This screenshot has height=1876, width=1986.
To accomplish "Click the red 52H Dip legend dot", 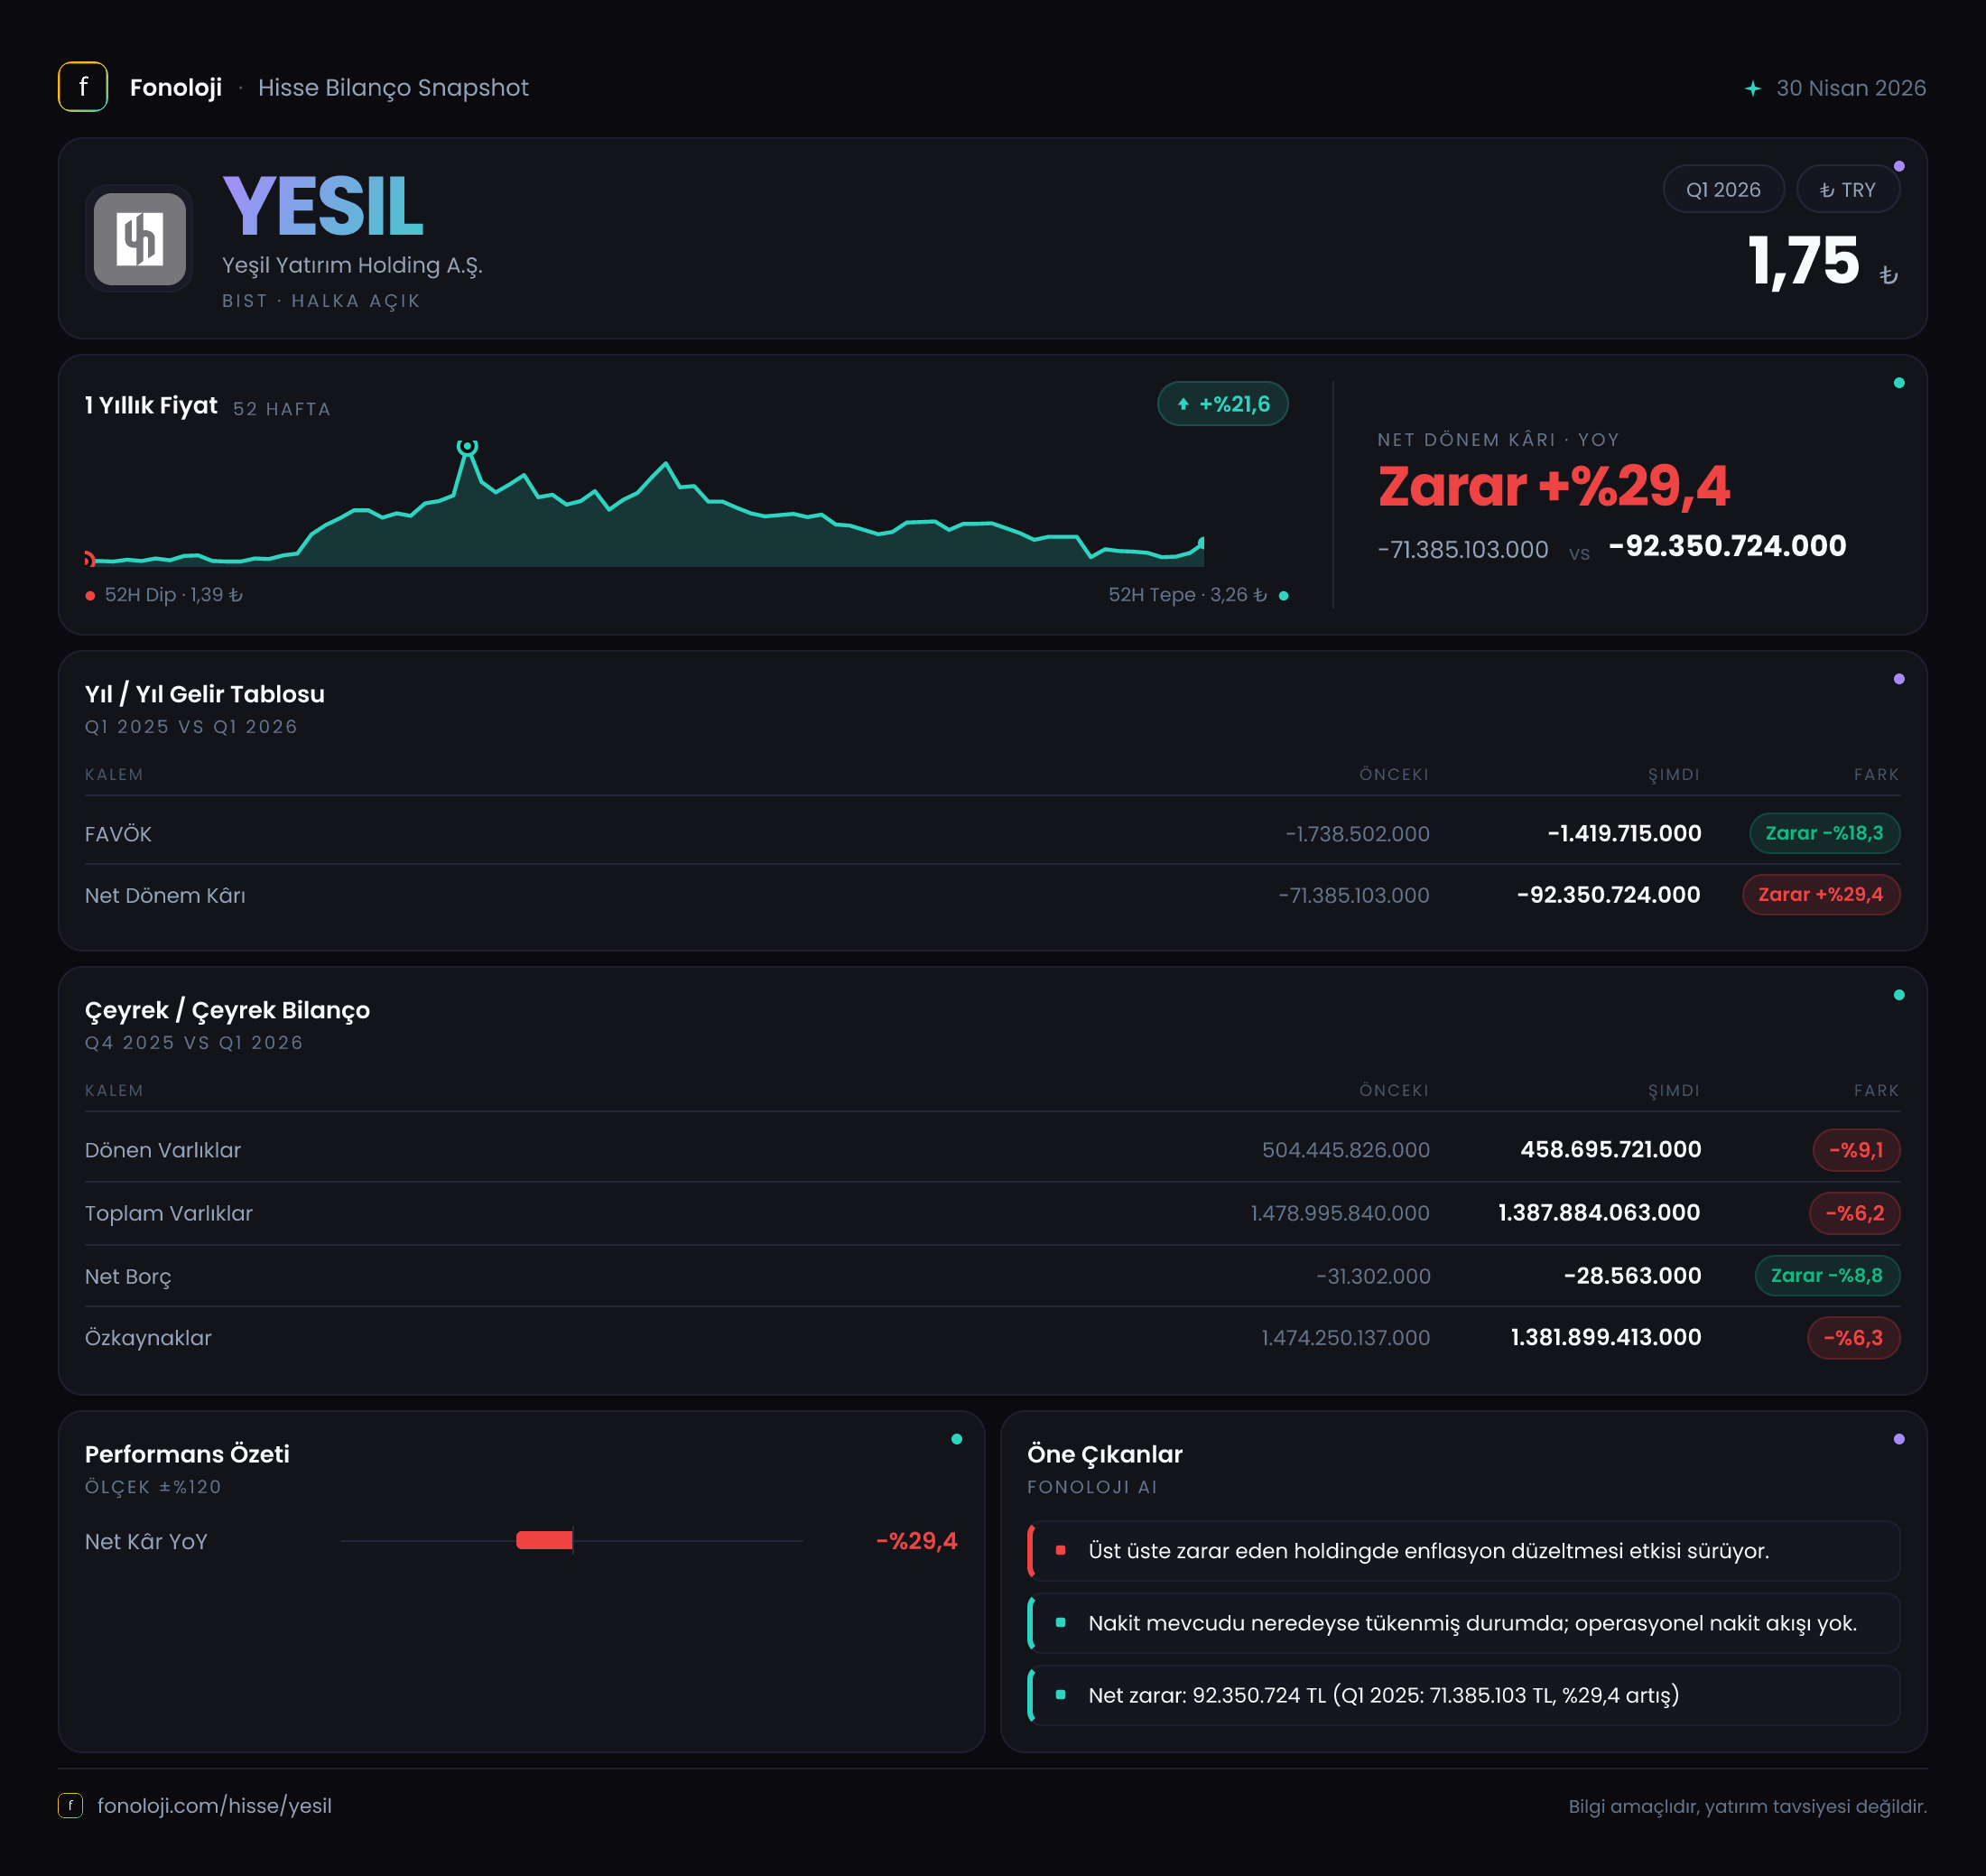I will 91,596.
